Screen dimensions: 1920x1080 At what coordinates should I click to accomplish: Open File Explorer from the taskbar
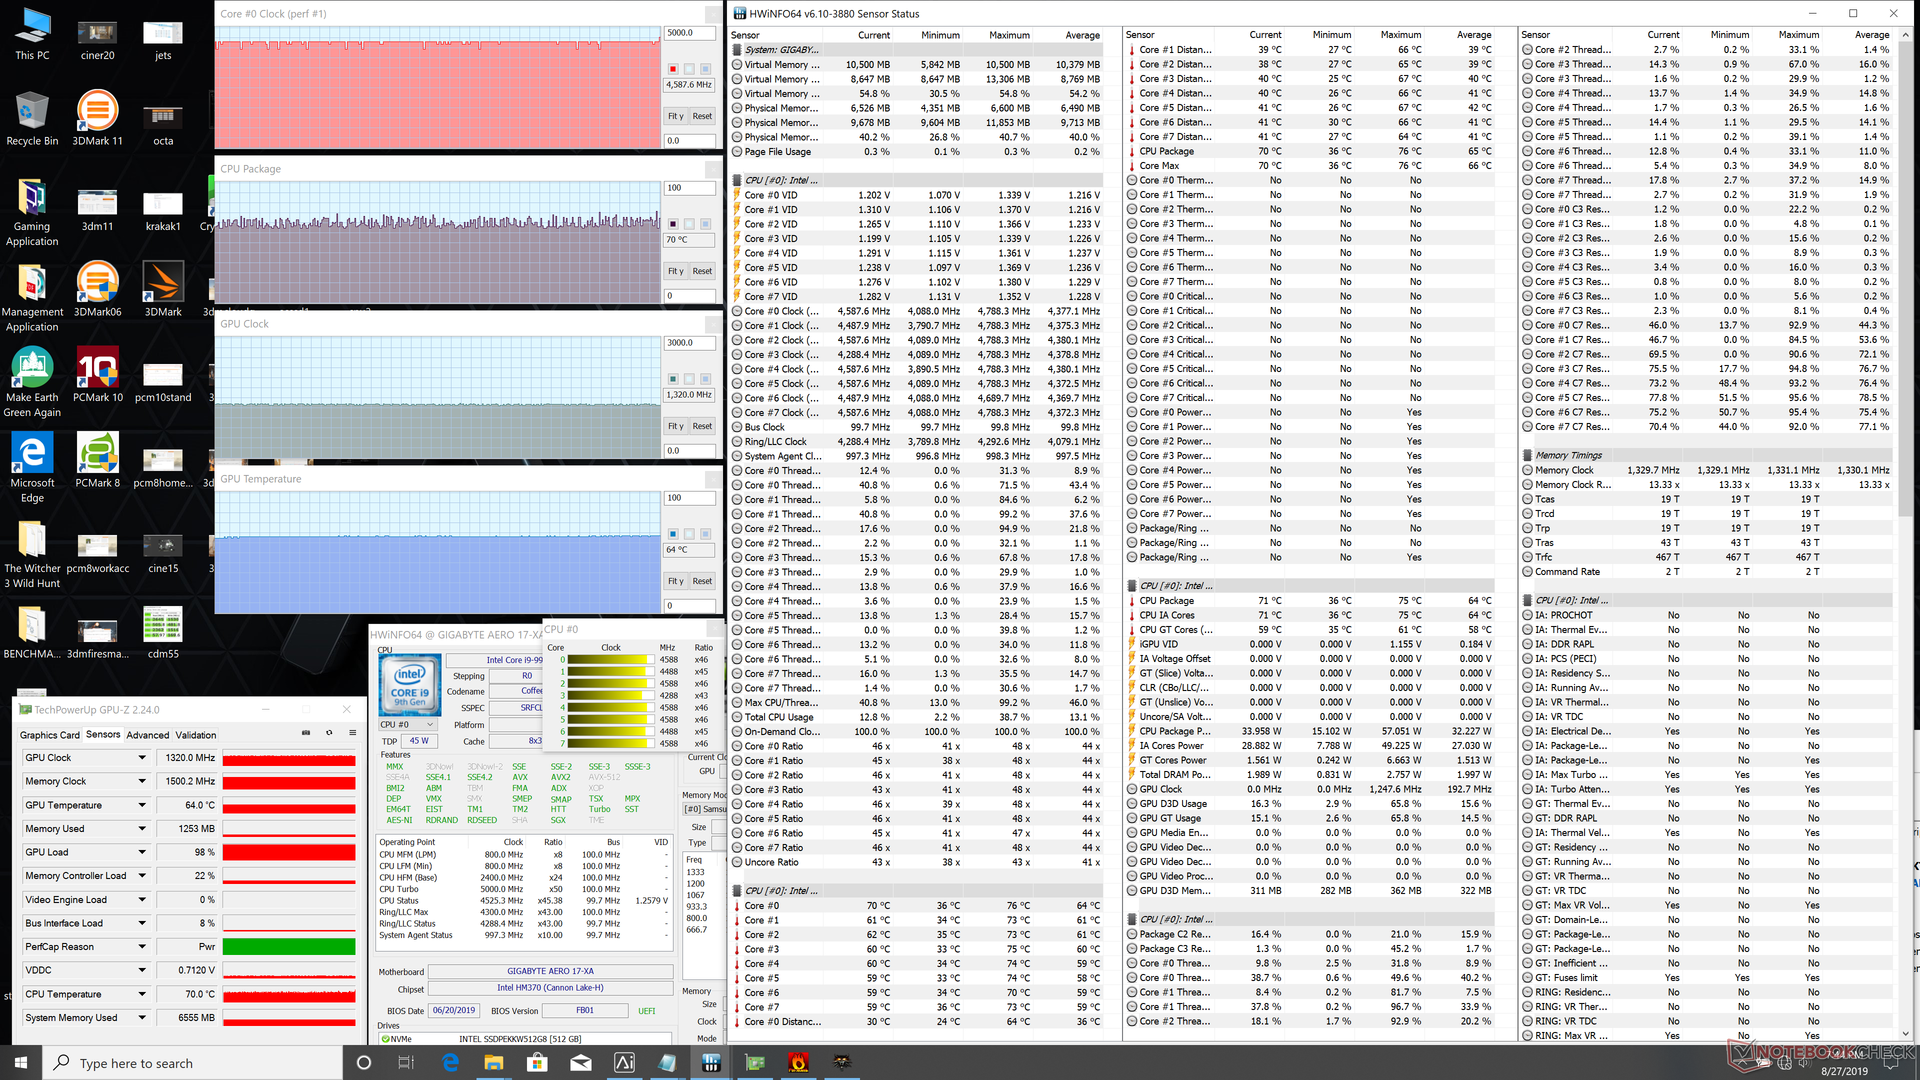point(493,1063)
